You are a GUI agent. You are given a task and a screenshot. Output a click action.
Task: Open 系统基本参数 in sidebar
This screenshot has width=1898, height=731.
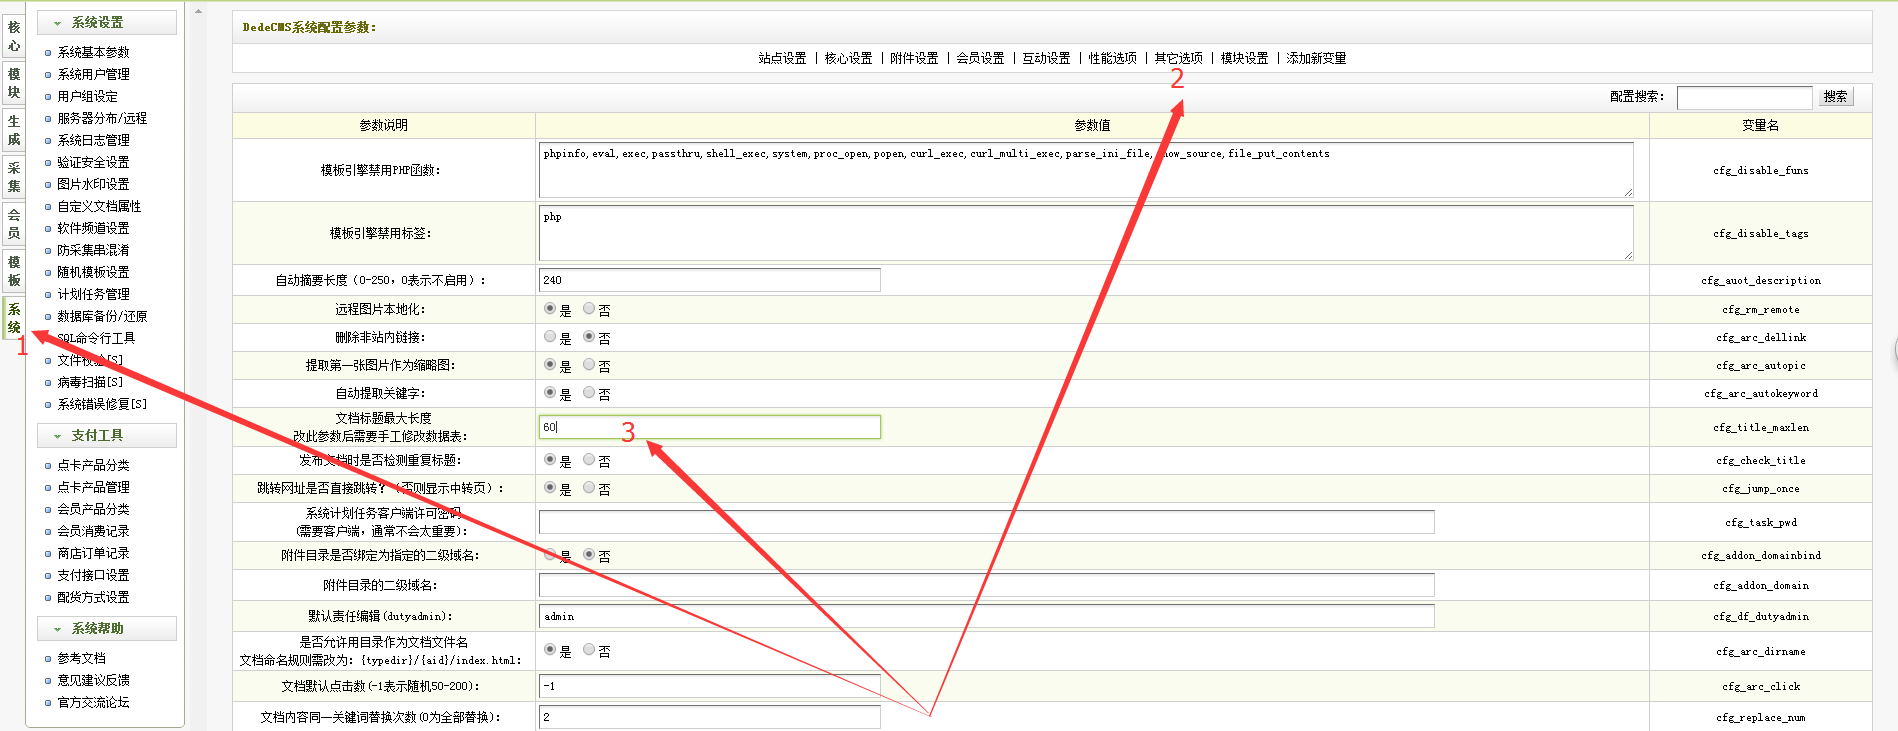tap(93, 52)
